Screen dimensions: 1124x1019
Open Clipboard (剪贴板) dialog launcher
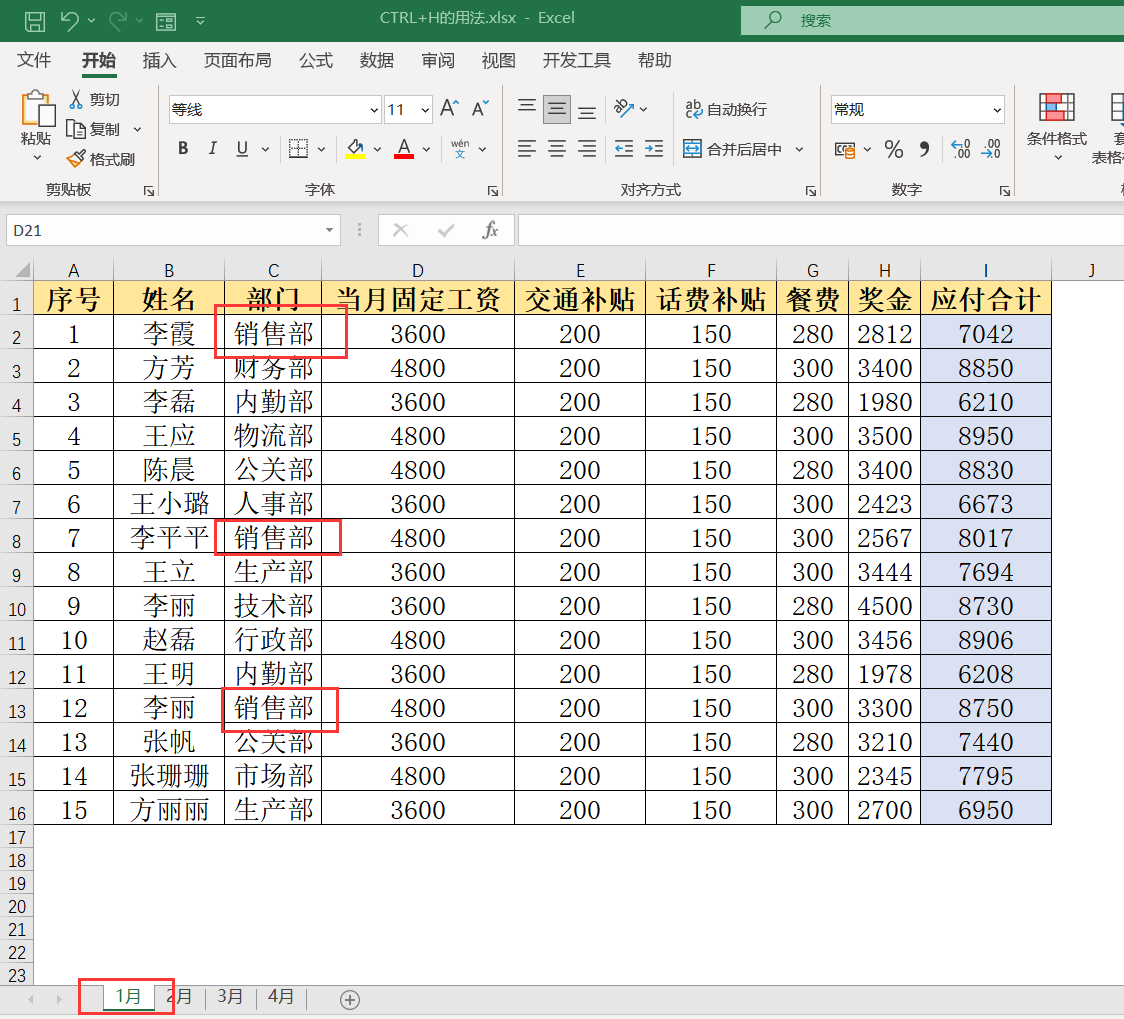tap(148, 191)
